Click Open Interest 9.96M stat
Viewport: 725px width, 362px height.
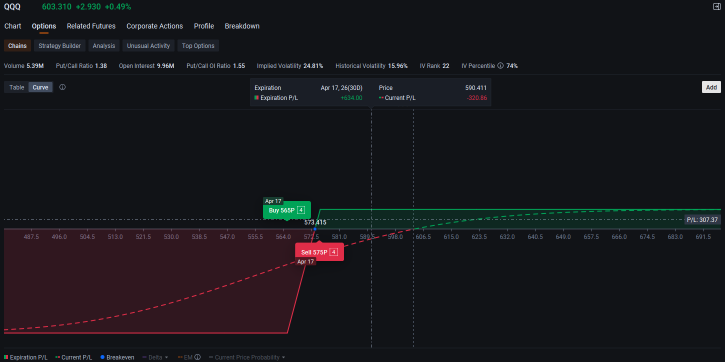(x=146, y=66)
